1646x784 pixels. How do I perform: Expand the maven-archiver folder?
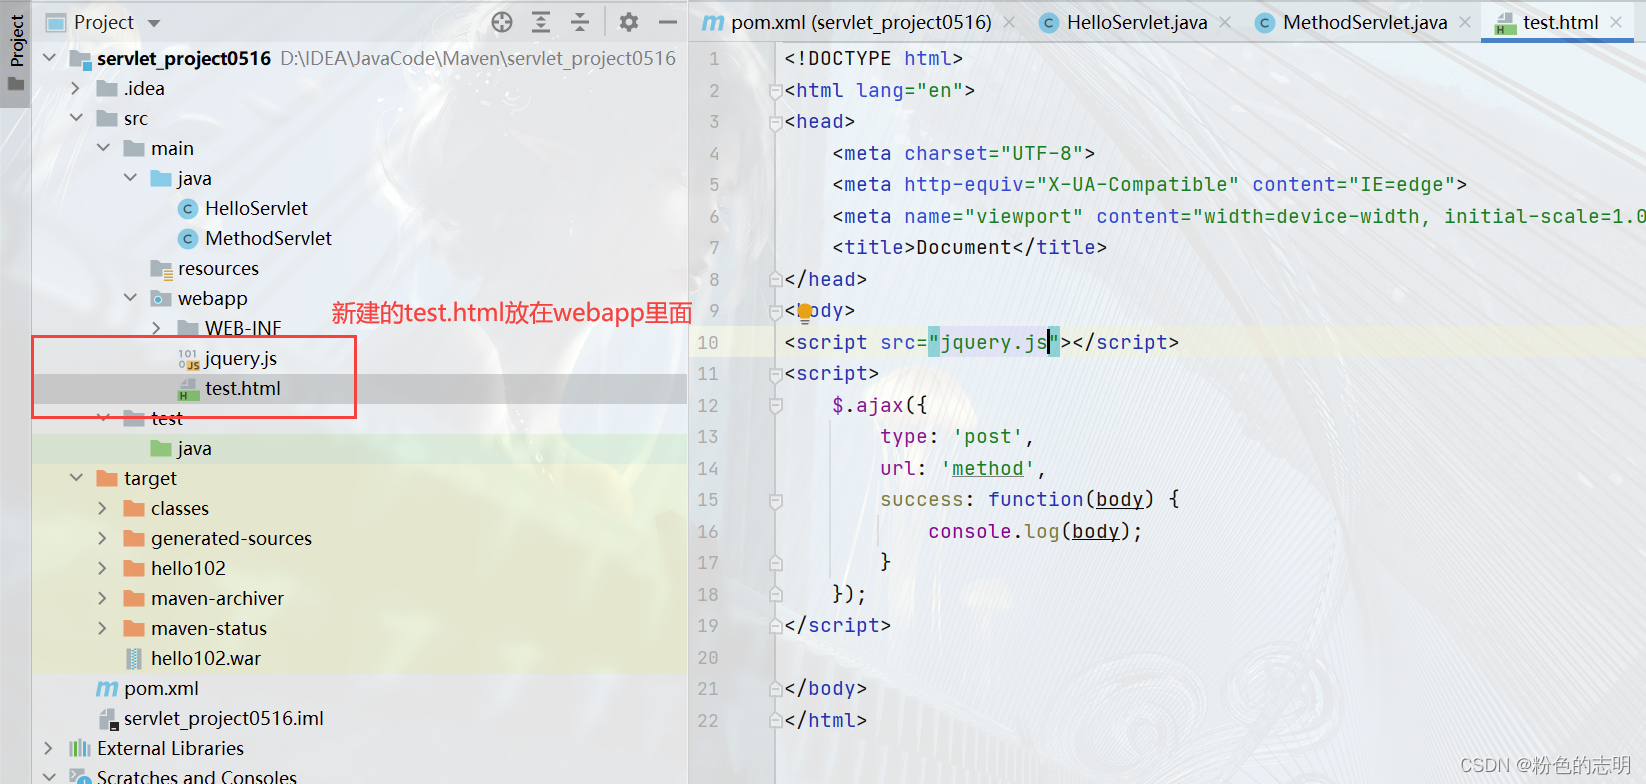[103, 598]
